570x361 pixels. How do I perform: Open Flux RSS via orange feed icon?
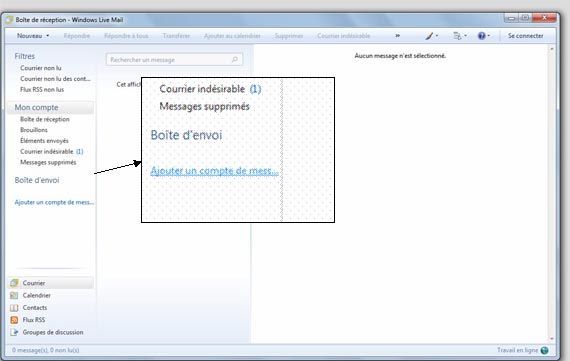coord(14,320)
